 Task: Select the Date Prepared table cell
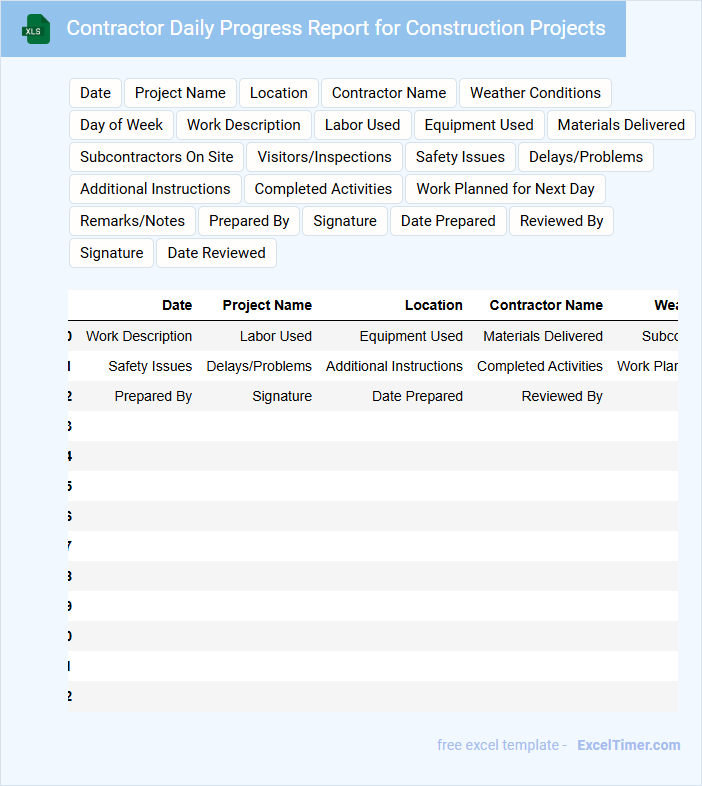click(417, 396)
